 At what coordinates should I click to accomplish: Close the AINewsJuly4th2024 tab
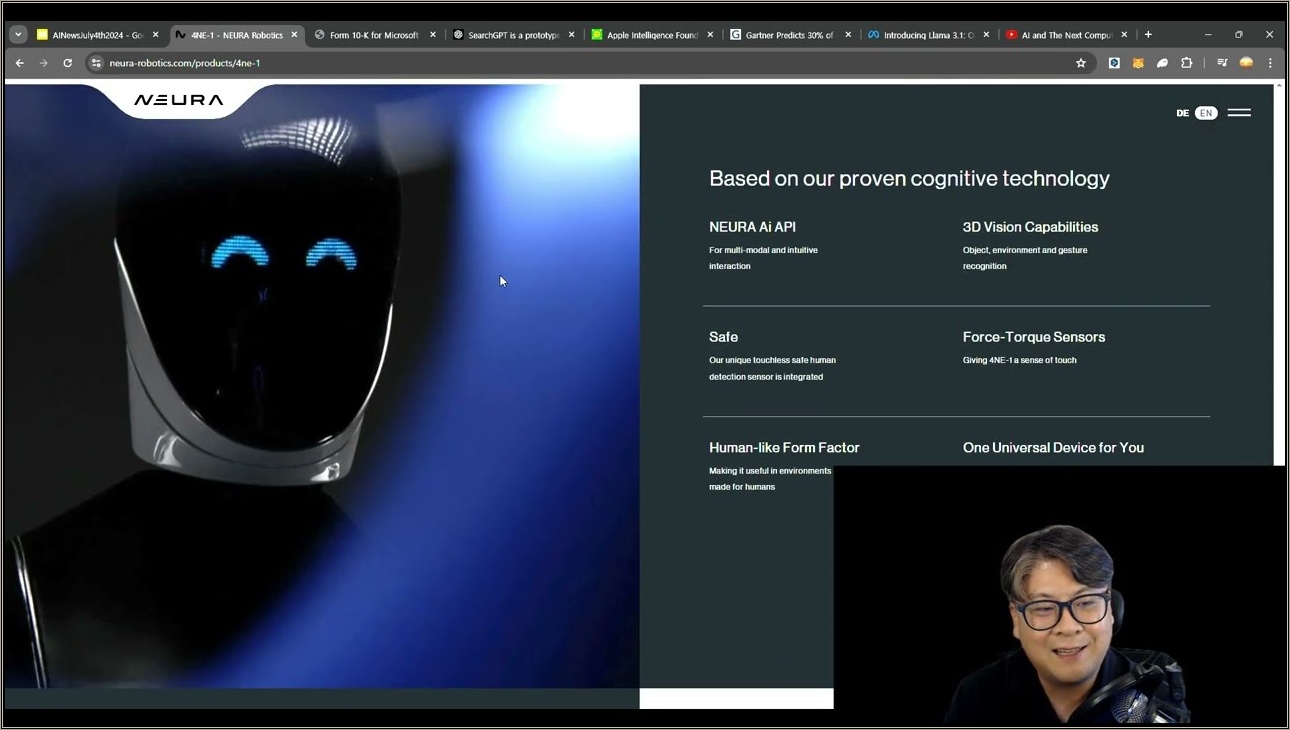click(x=155, y=34)
